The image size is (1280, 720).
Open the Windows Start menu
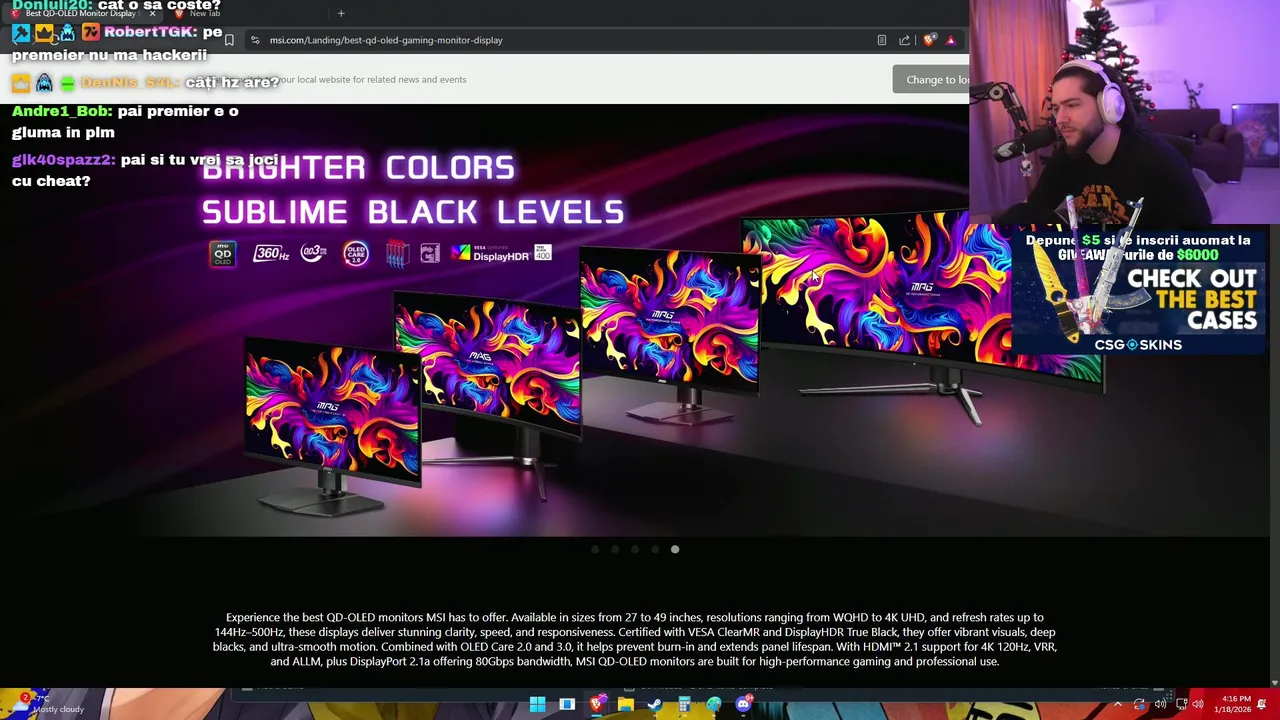pyautogui.click(x=537, y=705)
